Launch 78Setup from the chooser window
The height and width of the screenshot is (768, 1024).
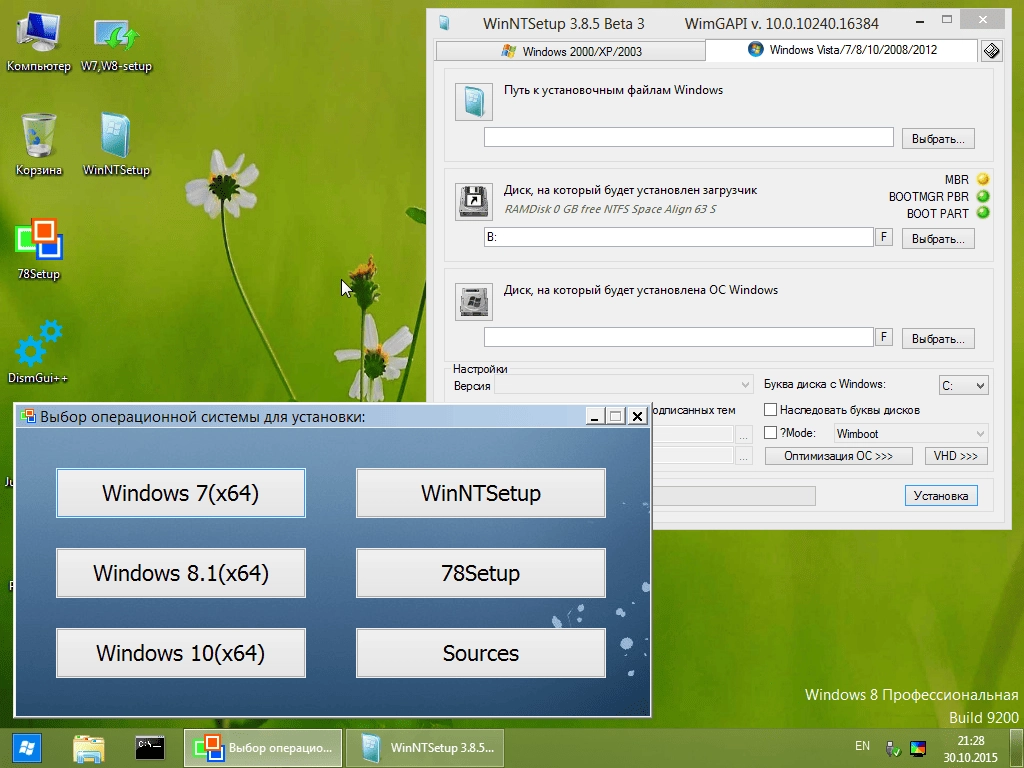tap(481, 573)
